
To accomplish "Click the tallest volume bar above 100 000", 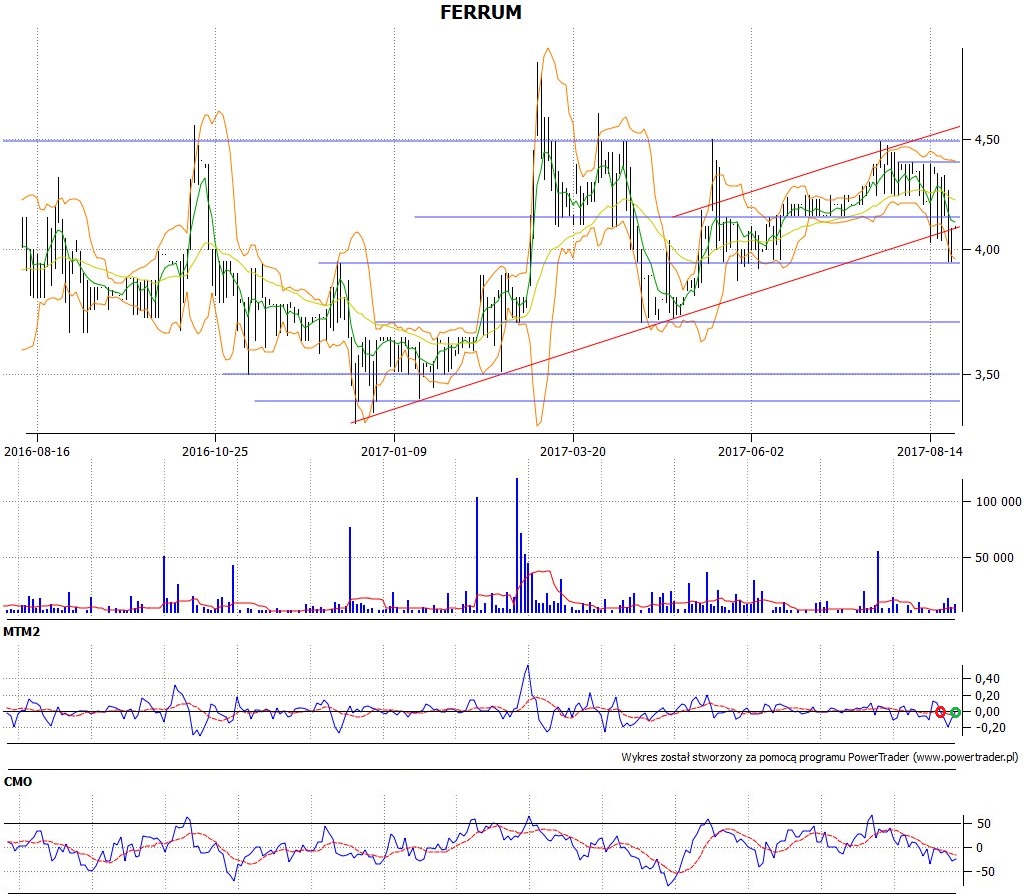I will [517, 545].
